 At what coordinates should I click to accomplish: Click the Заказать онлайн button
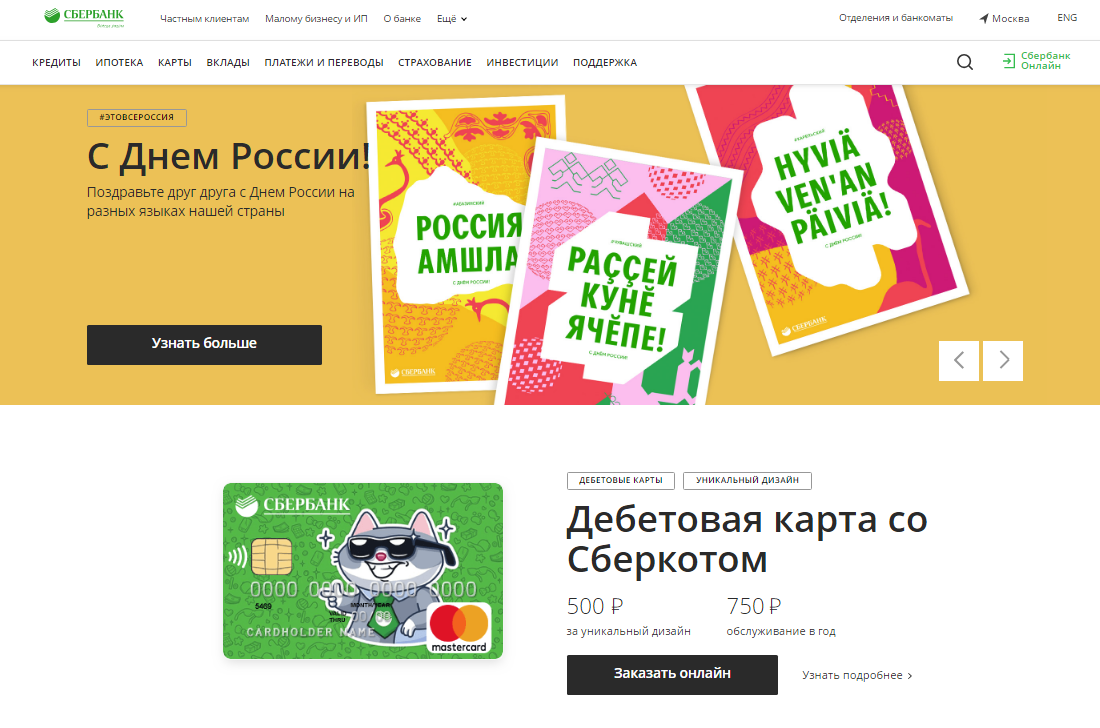tap(672, 675)
